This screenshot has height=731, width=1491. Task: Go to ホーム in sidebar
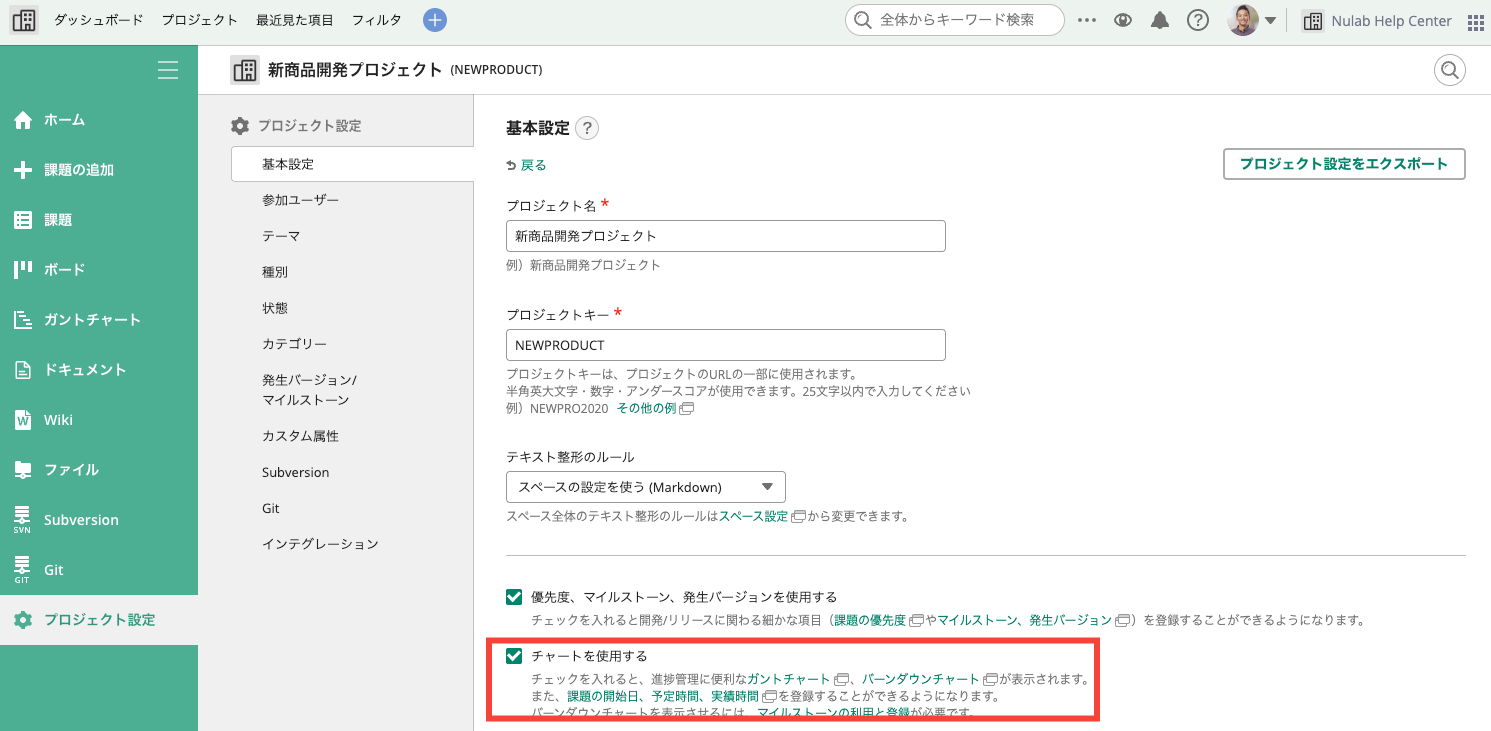pyautogui.click(x=99, y=120)
